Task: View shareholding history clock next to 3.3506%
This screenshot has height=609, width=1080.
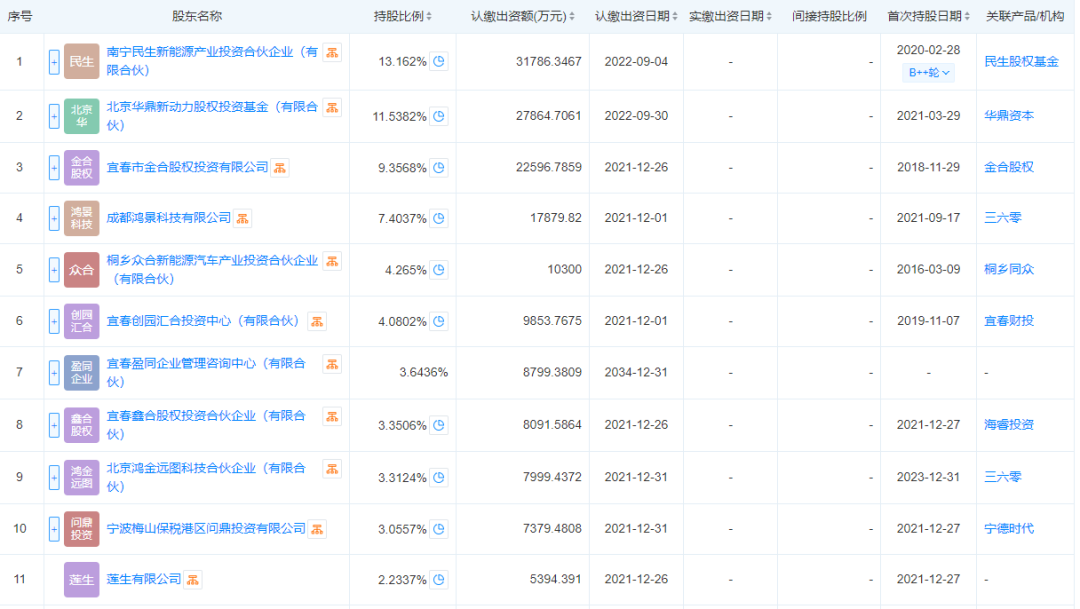Action: click(x=439, y=425)
